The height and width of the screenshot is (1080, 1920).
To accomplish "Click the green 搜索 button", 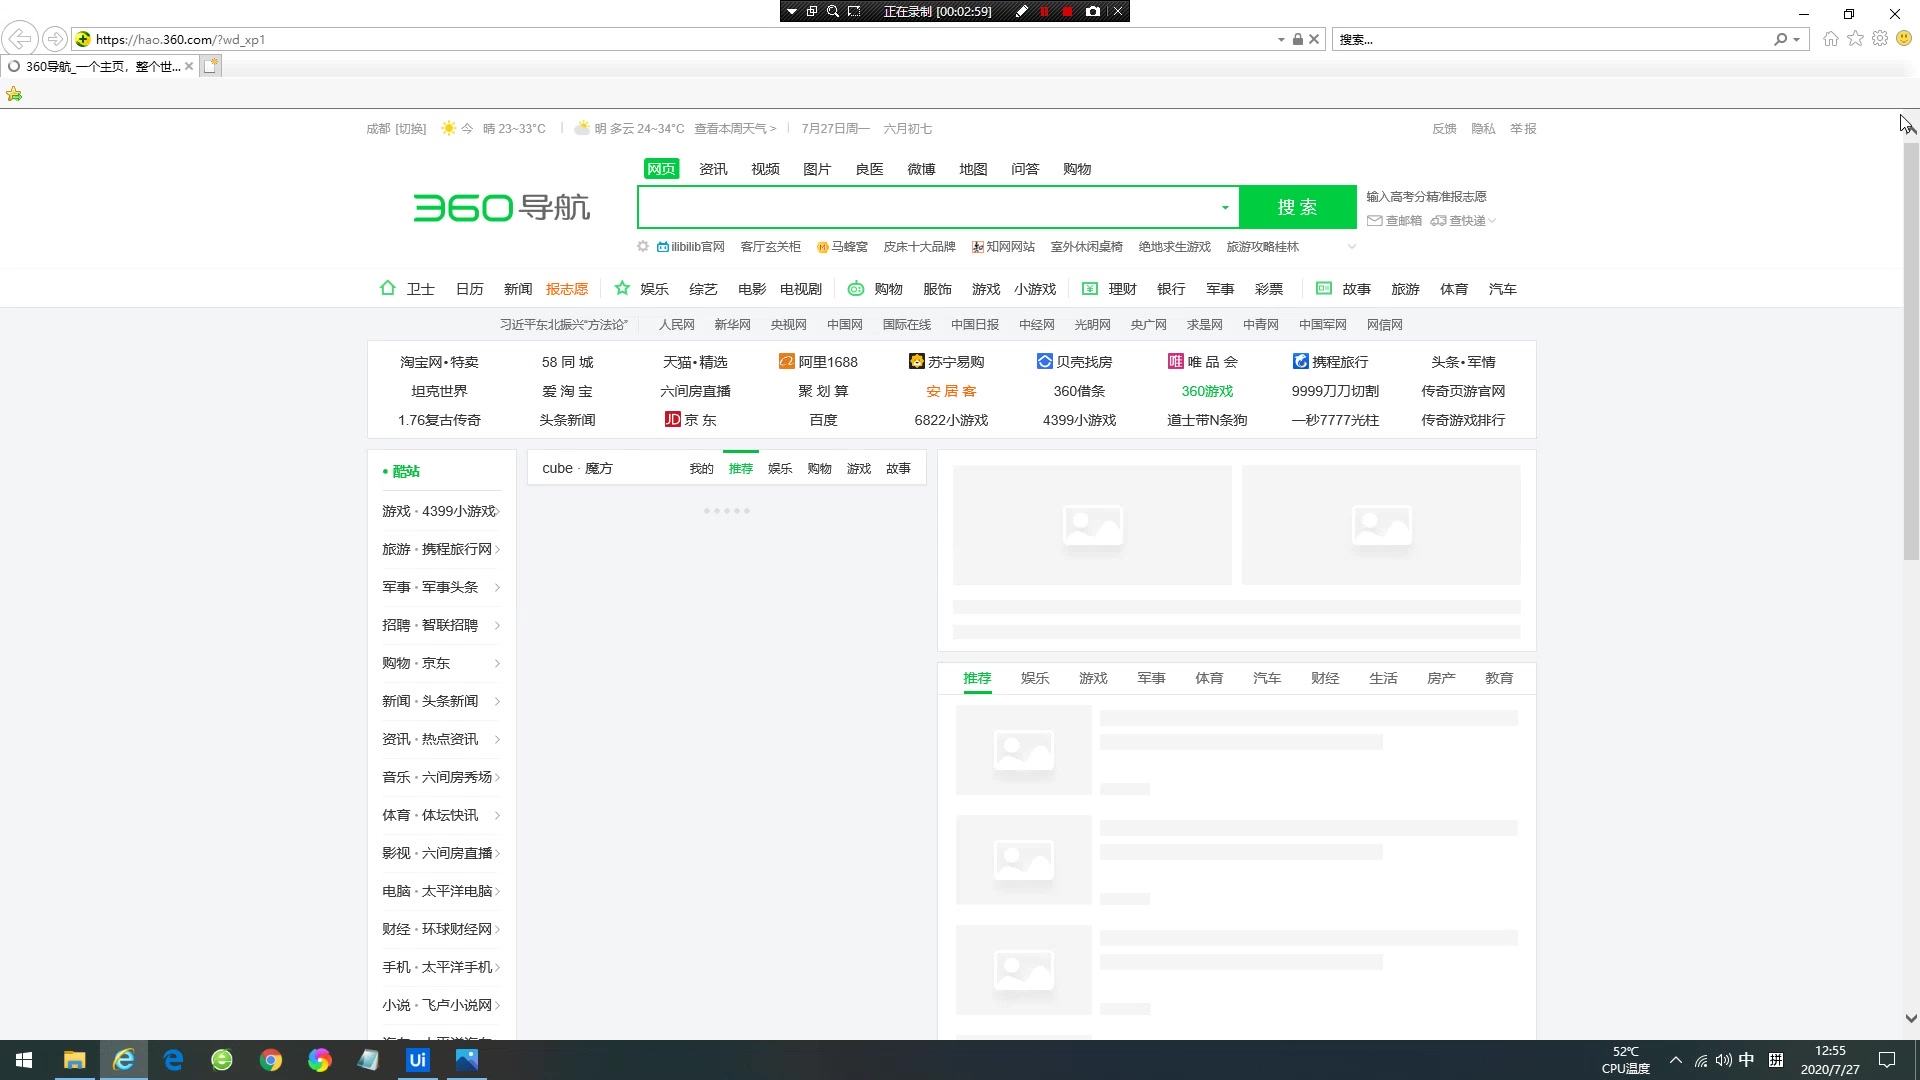I will coord(1298,207).
